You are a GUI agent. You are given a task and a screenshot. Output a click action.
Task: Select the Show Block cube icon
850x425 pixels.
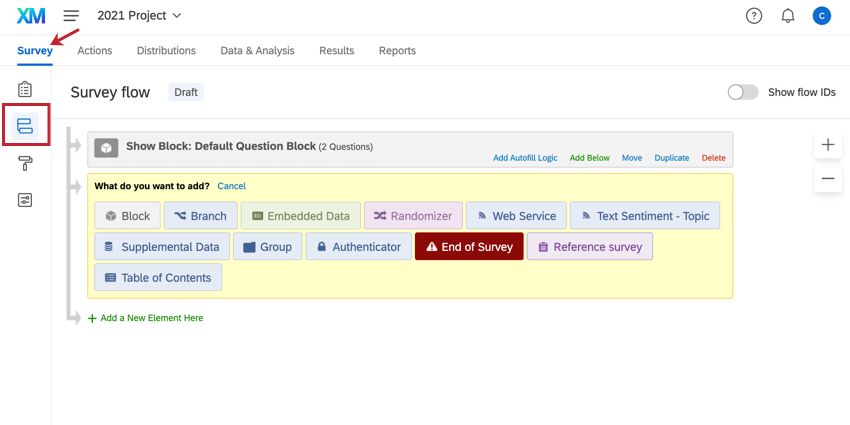pyautogui.click(x=107, y=147)
